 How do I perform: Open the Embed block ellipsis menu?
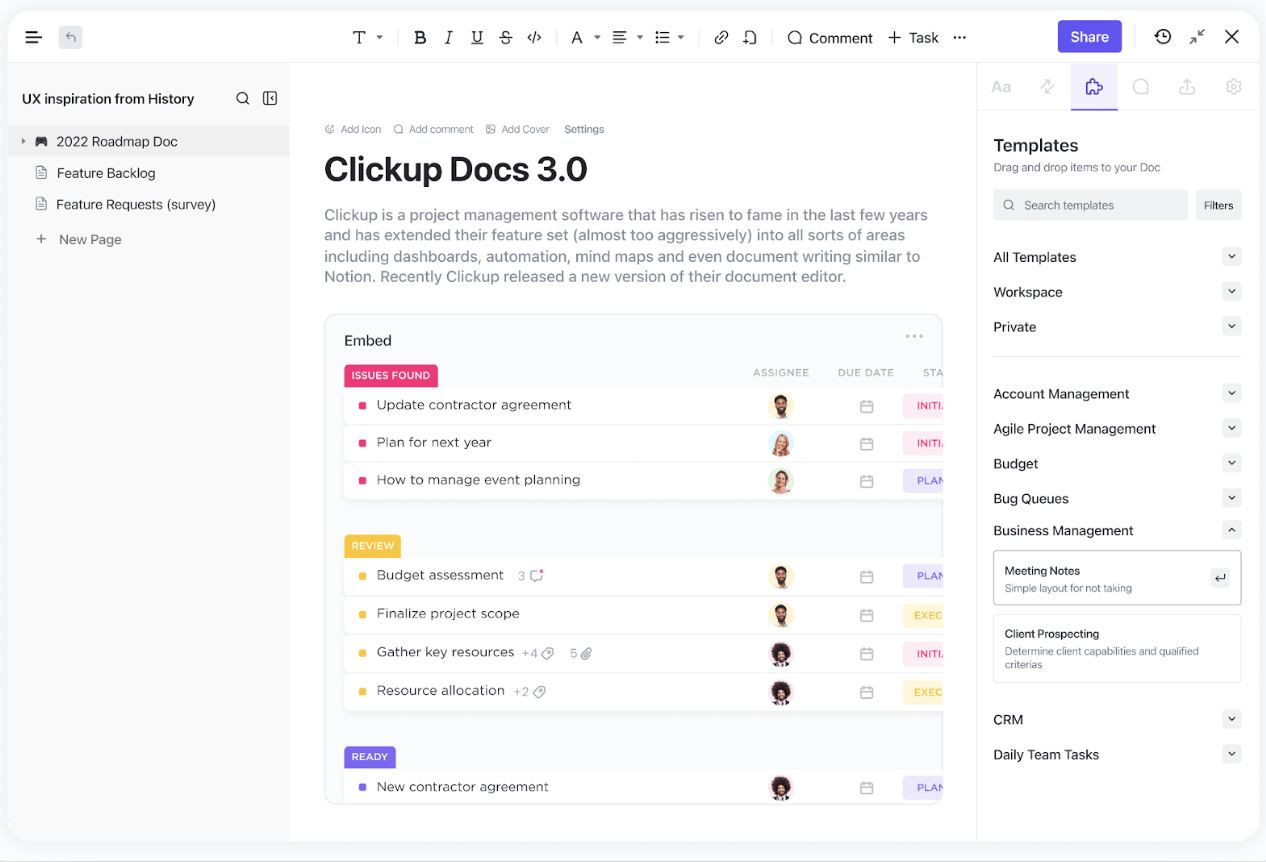pos(914,337)
